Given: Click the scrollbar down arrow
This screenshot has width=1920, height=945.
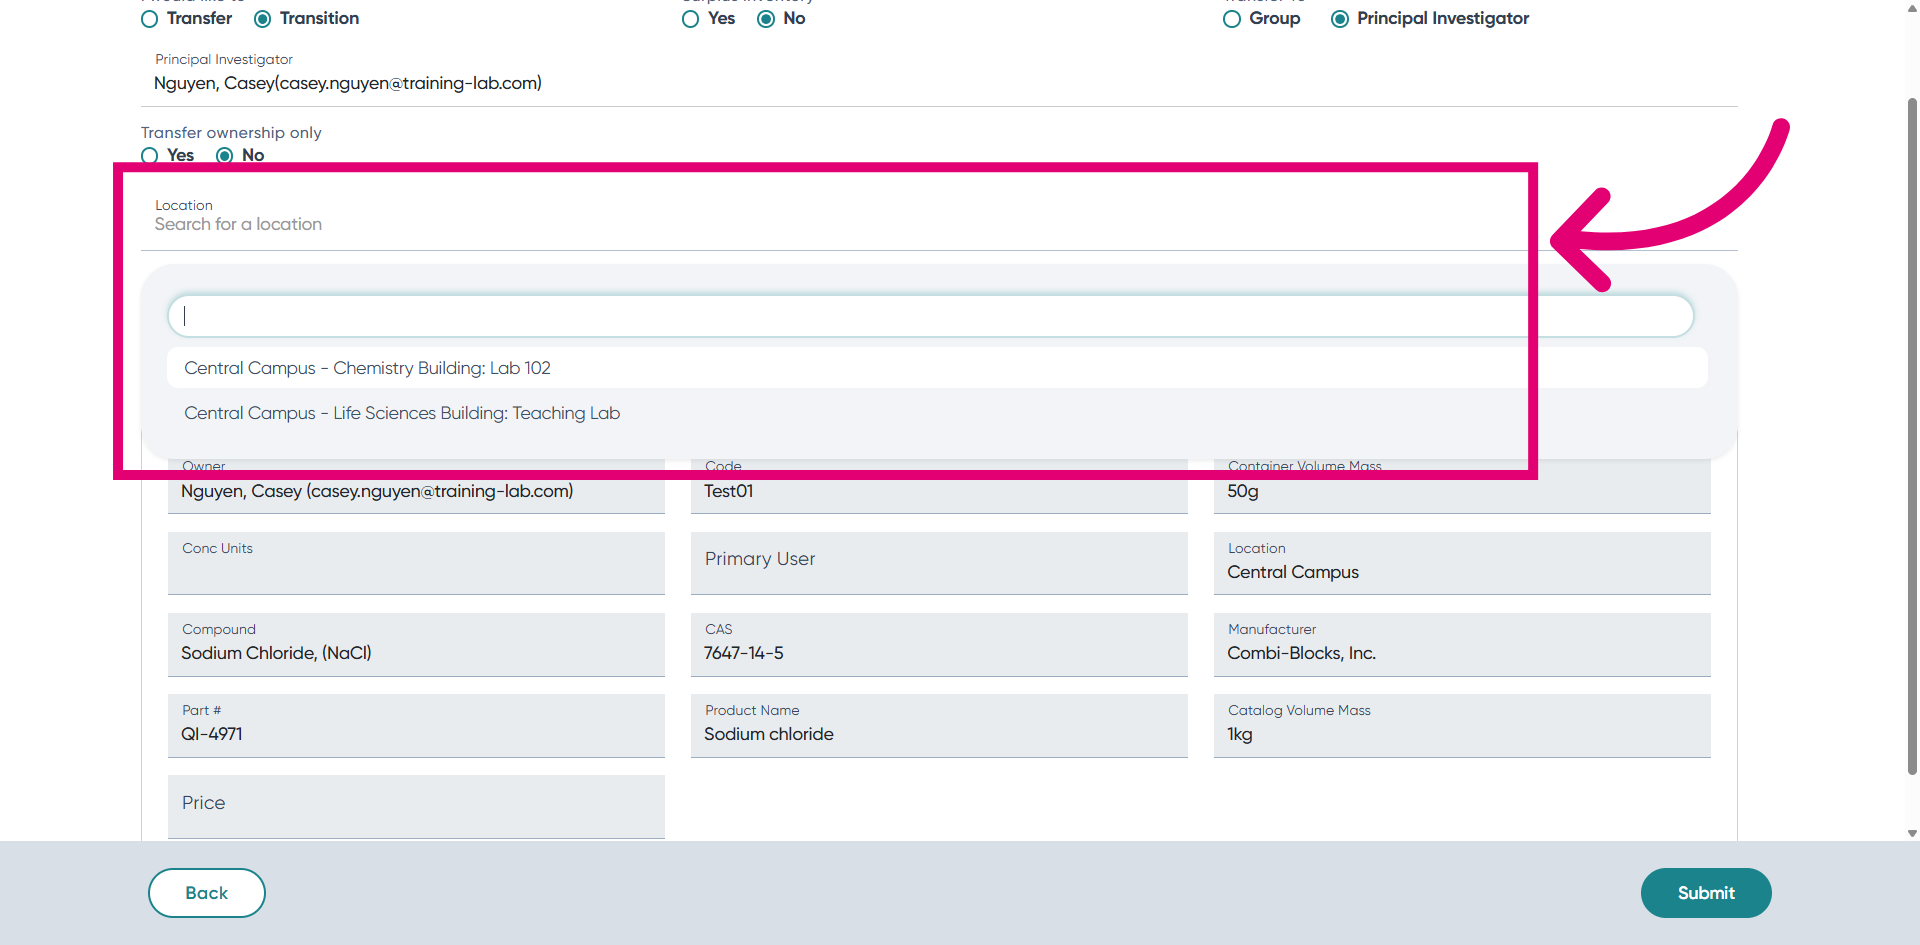Looking at the screenshot, I should (x=1912, y=833).
